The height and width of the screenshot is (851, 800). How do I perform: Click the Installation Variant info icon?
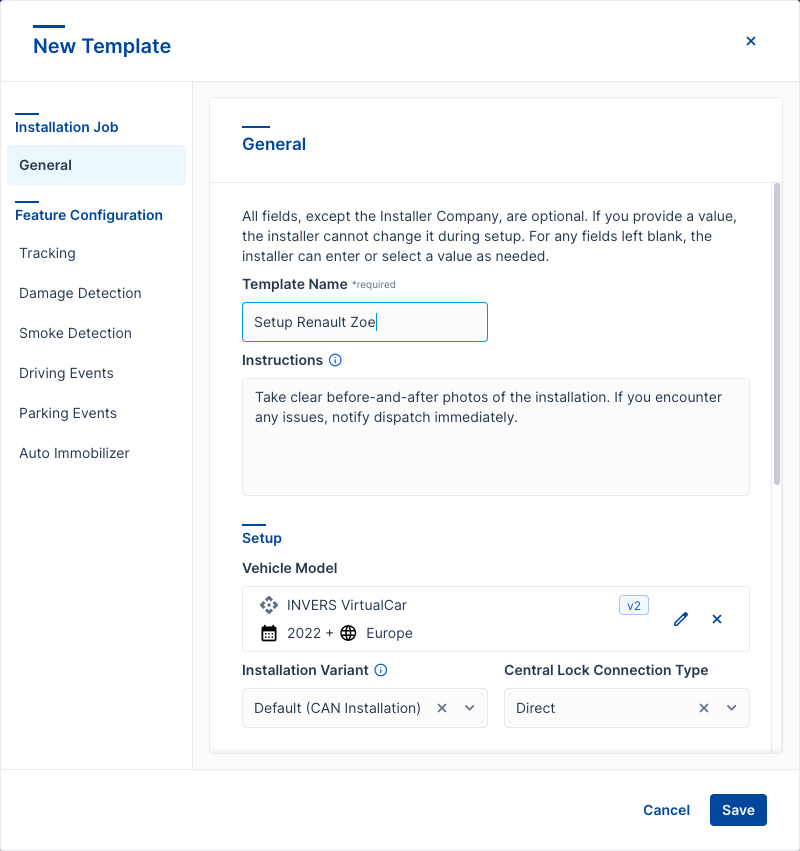coord(380,670)
